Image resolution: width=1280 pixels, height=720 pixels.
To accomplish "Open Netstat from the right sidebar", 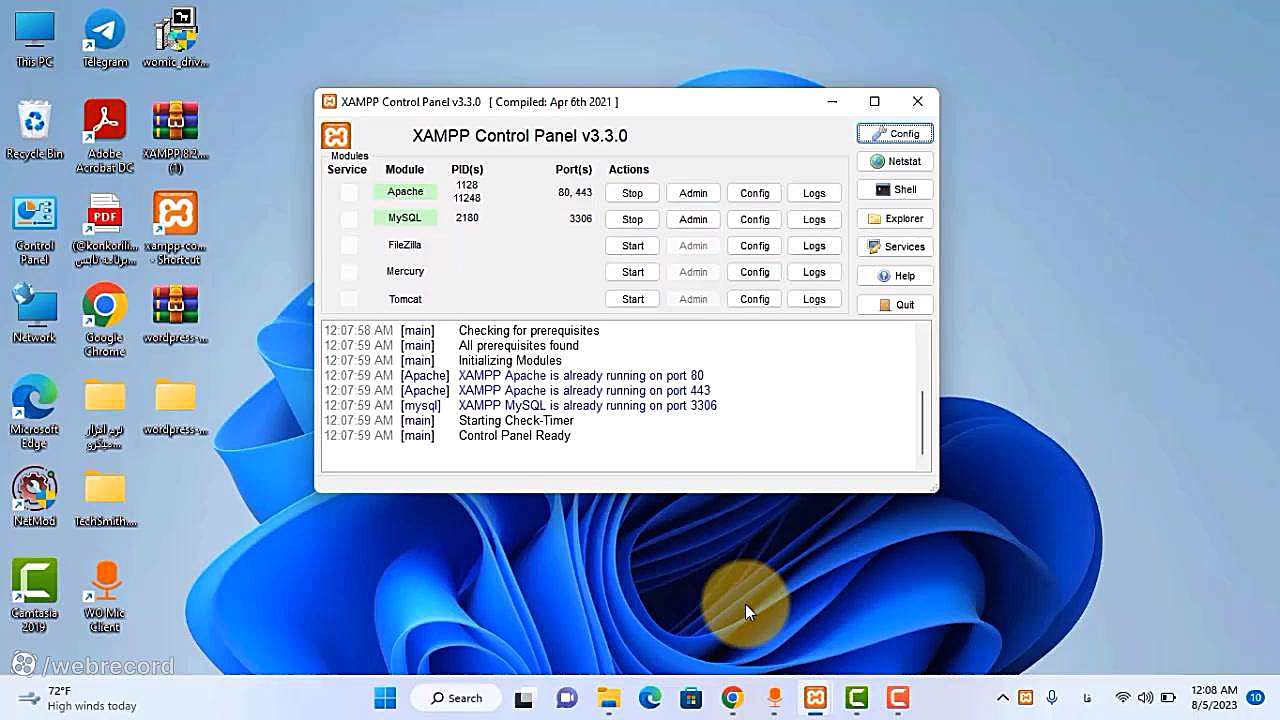I will pos(895,161).
